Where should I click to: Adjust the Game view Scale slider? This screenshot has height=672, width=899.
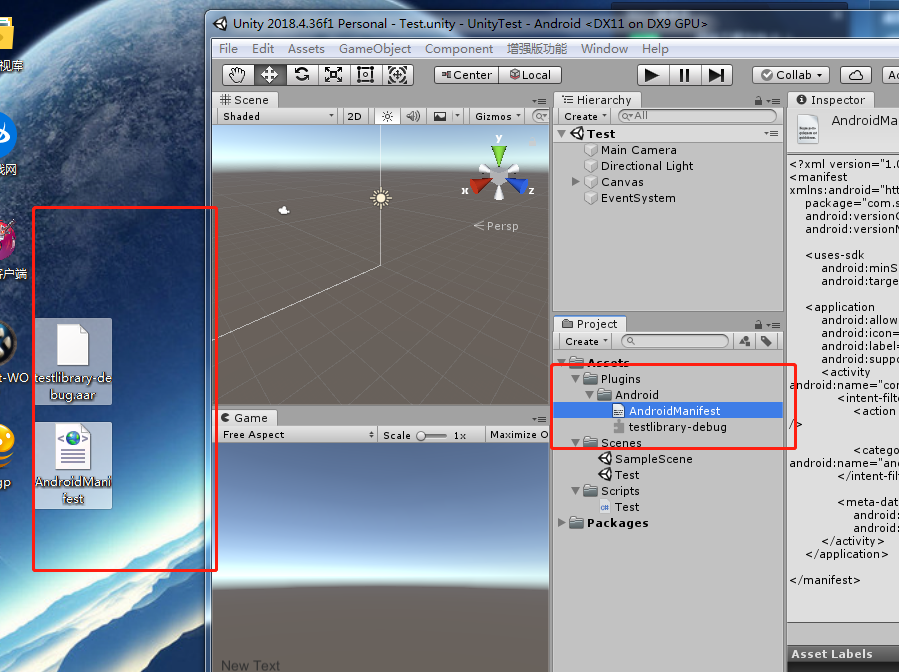[x=431, y=436]
